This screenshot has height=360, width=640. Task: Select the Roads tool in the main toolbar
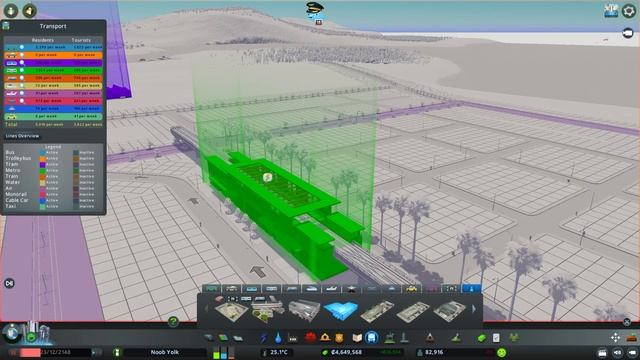pyautogui.click(x=209, y=338)
